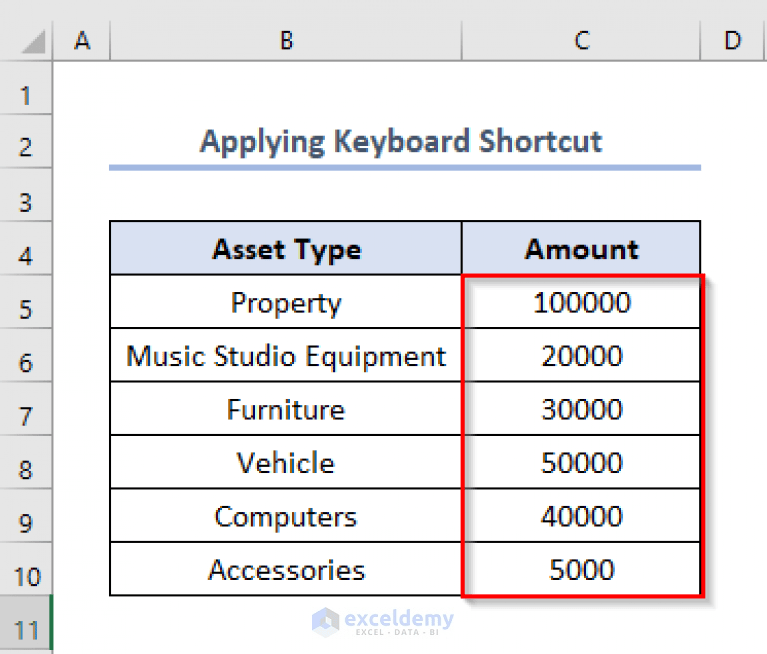Select row 8 header
This screenshot has width=767, height=654.
coord(26,462)
